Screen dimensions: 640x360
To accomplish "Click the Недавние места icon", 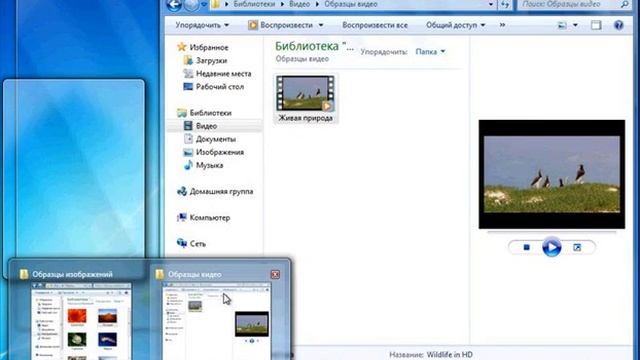I will coord(188,73).
